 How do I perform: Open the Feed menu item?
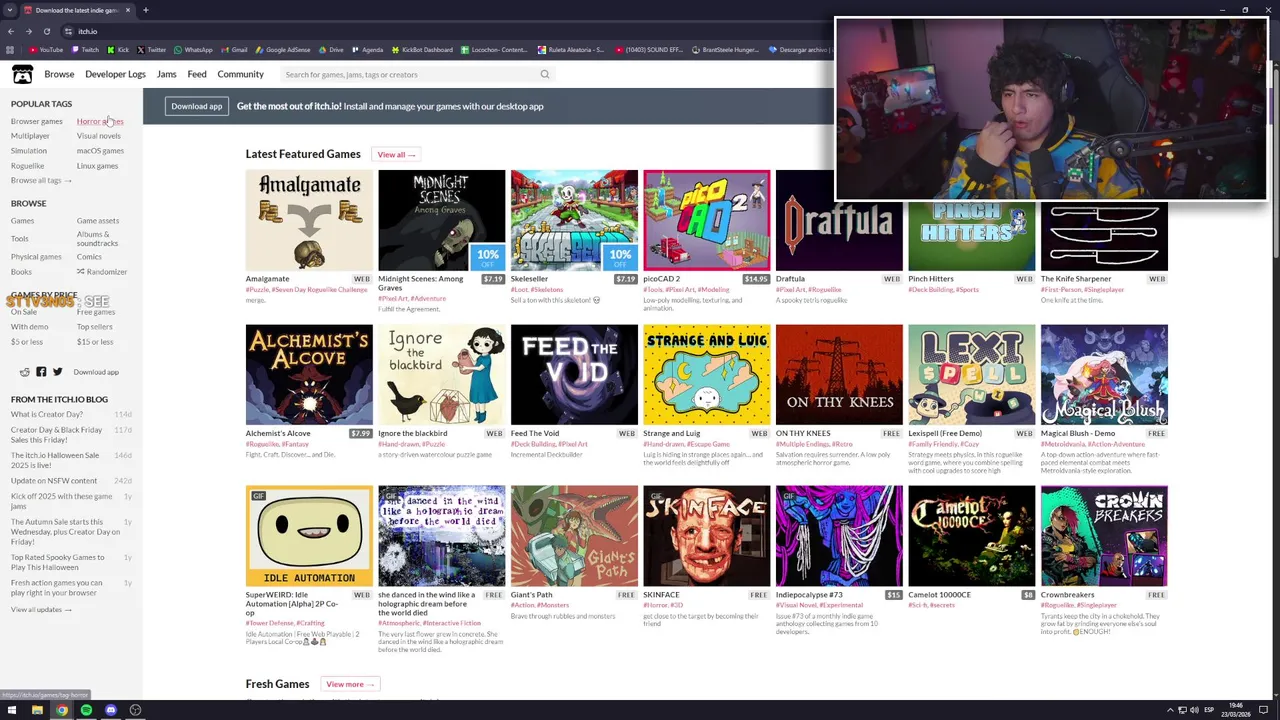[197, 74]
